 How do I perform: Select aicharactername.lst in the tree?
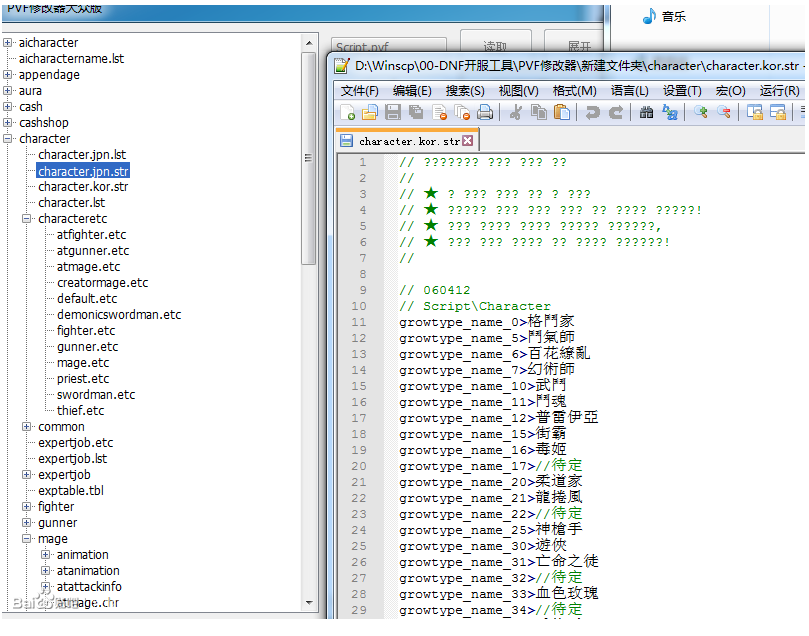coord(71,58)
